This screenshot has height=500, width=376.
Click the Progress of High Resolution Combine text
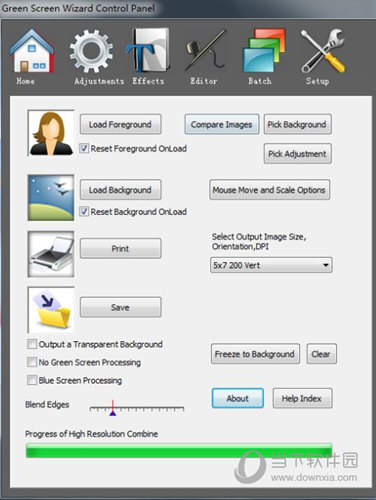tap(91, 434)
